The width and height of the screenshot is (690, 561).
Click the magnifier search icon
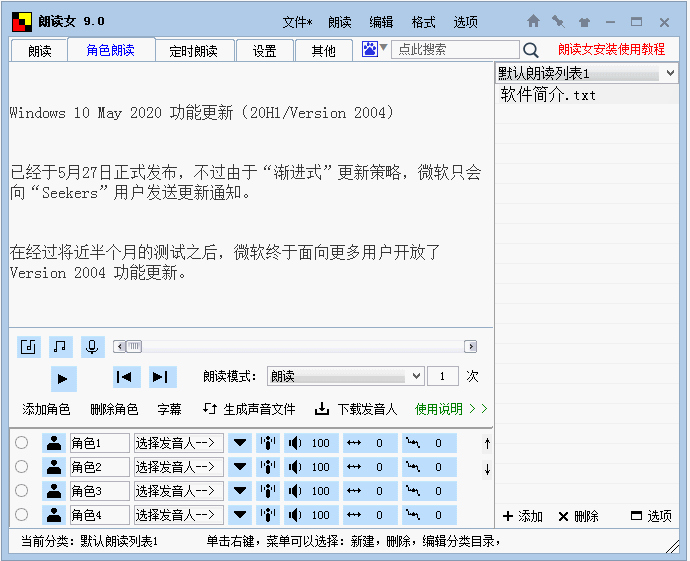pyautogui.click(x=531, y=50)
